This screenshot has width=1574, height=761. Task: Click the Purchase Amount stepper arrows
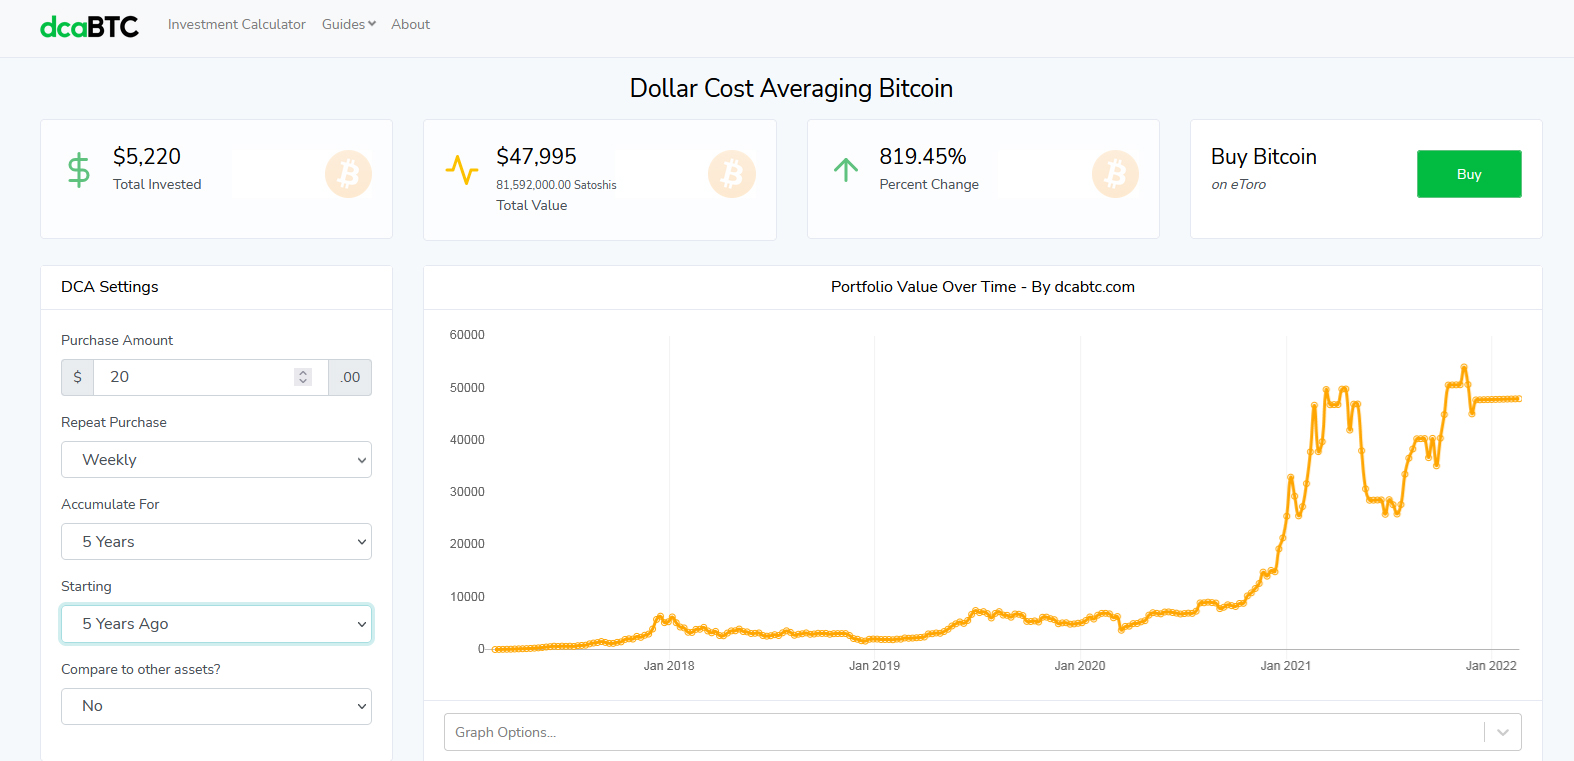click(x=303, y=377)
